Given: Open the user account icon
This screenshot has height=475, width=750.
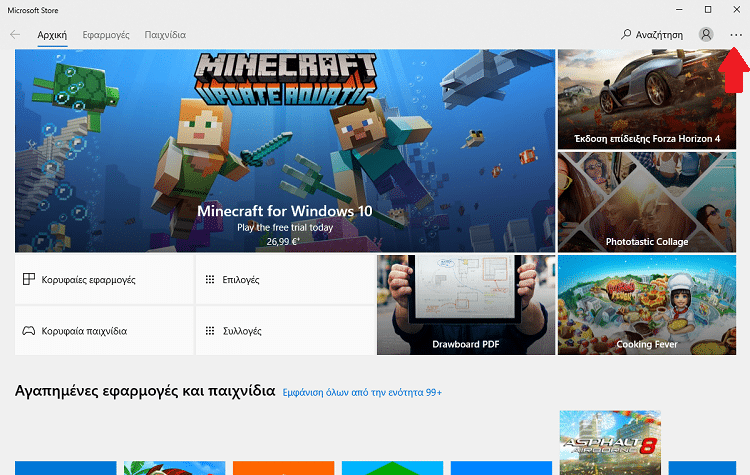Looking at the screenshot, I should [x=706, y=34].
